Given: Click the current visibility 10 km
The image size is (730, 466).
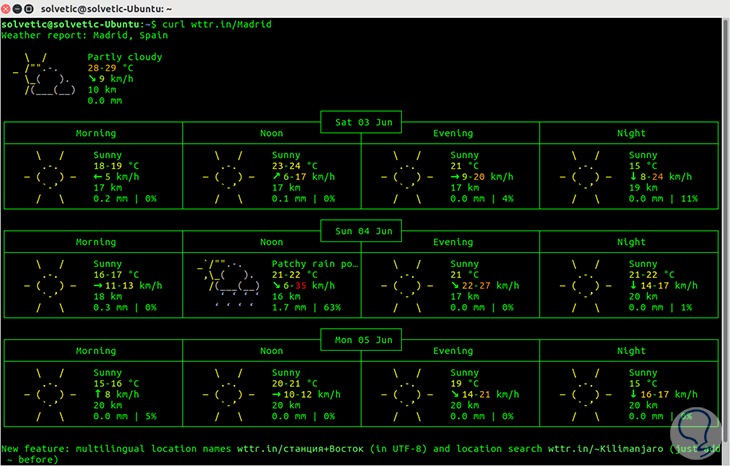Looking at the screenshot, I should [102, 90].
